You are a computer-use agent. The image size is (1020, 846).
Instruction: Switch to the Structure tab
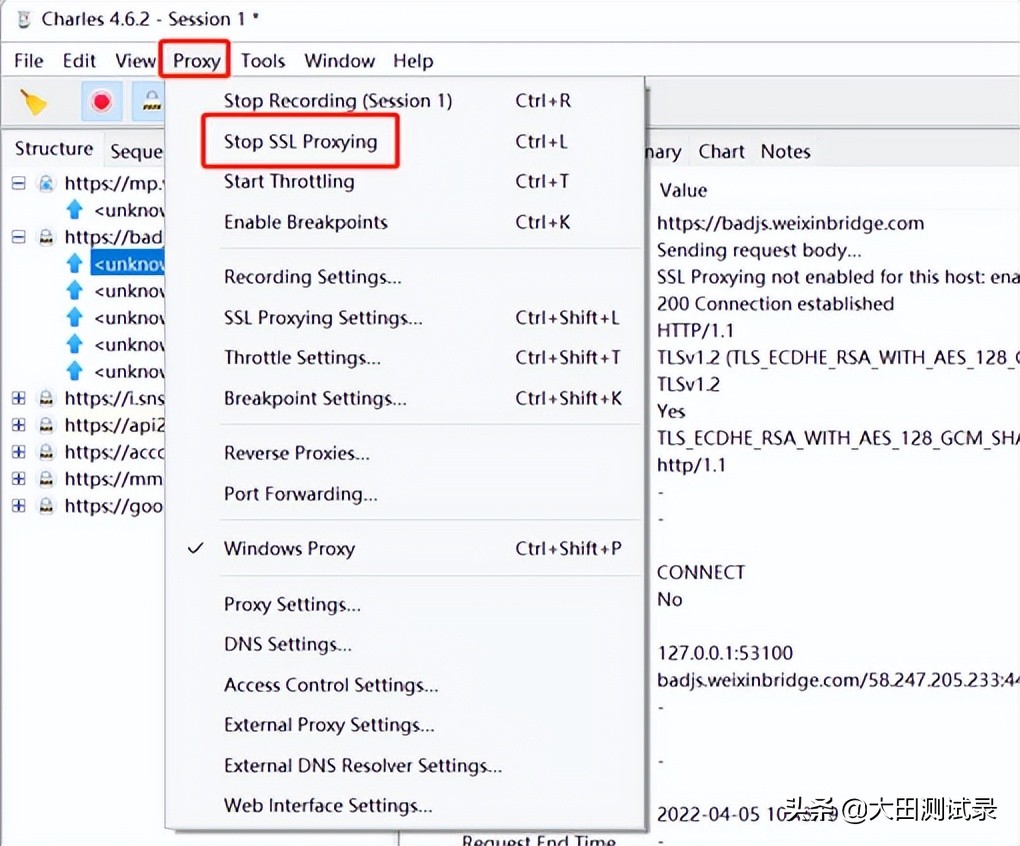tap(54, 149)
